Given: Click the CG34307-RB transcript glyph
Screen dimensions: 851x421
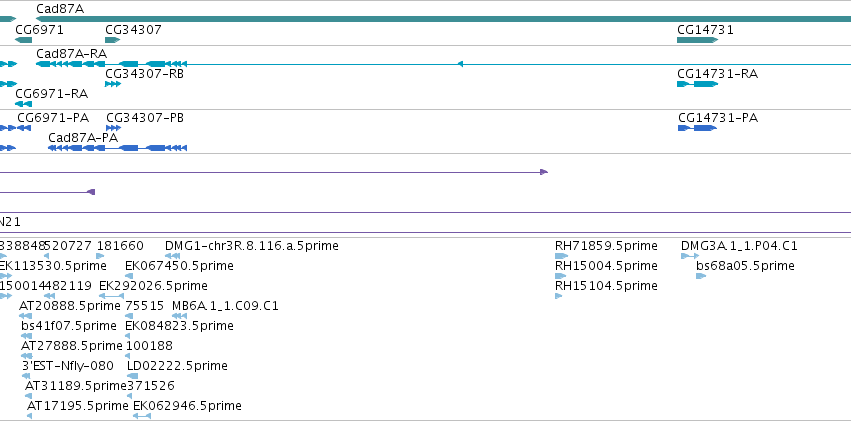Looking at the screenshot, I should (113, 84).
